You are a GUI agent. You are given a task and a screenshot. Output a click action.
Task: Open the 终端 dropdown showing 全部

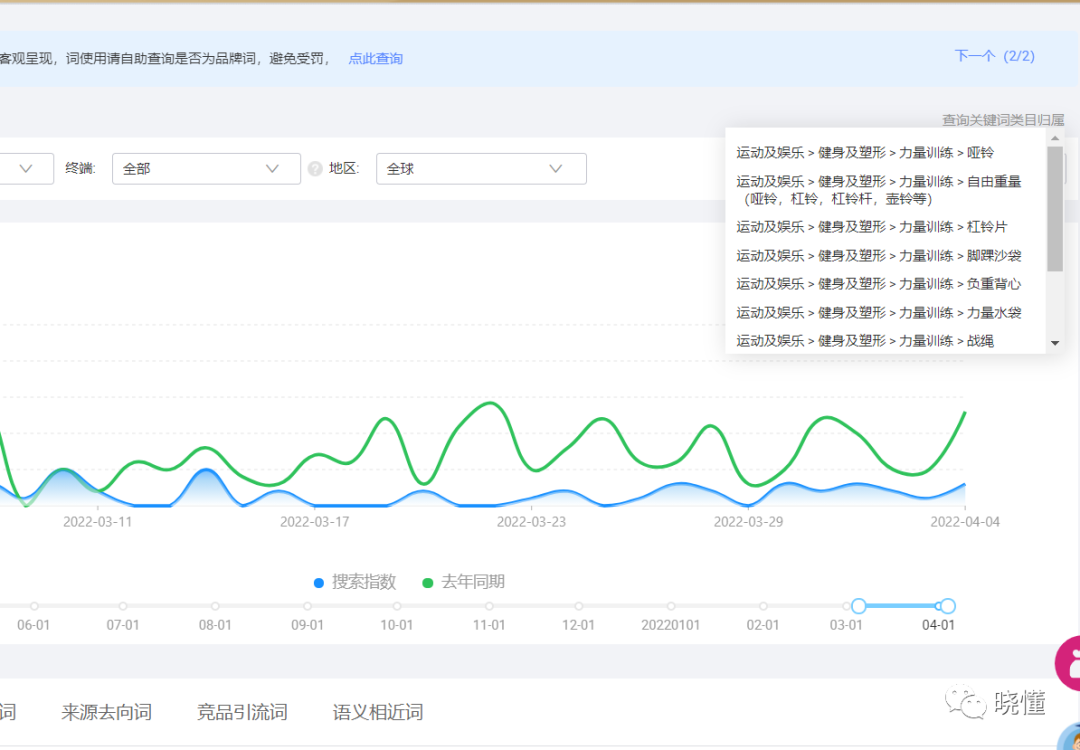coord(206,169)
